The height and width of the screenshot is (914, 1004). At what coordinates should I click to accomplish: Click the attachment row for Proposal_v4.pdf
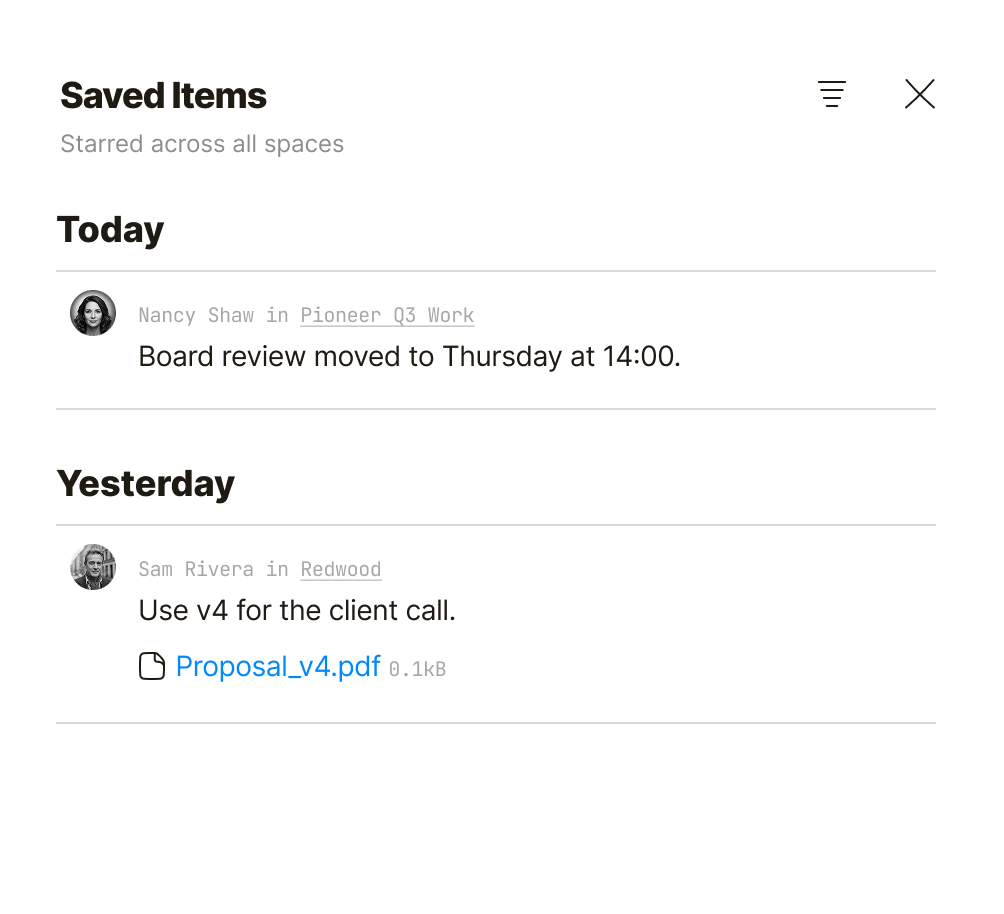pyautogui.click(x=290, y=666)
